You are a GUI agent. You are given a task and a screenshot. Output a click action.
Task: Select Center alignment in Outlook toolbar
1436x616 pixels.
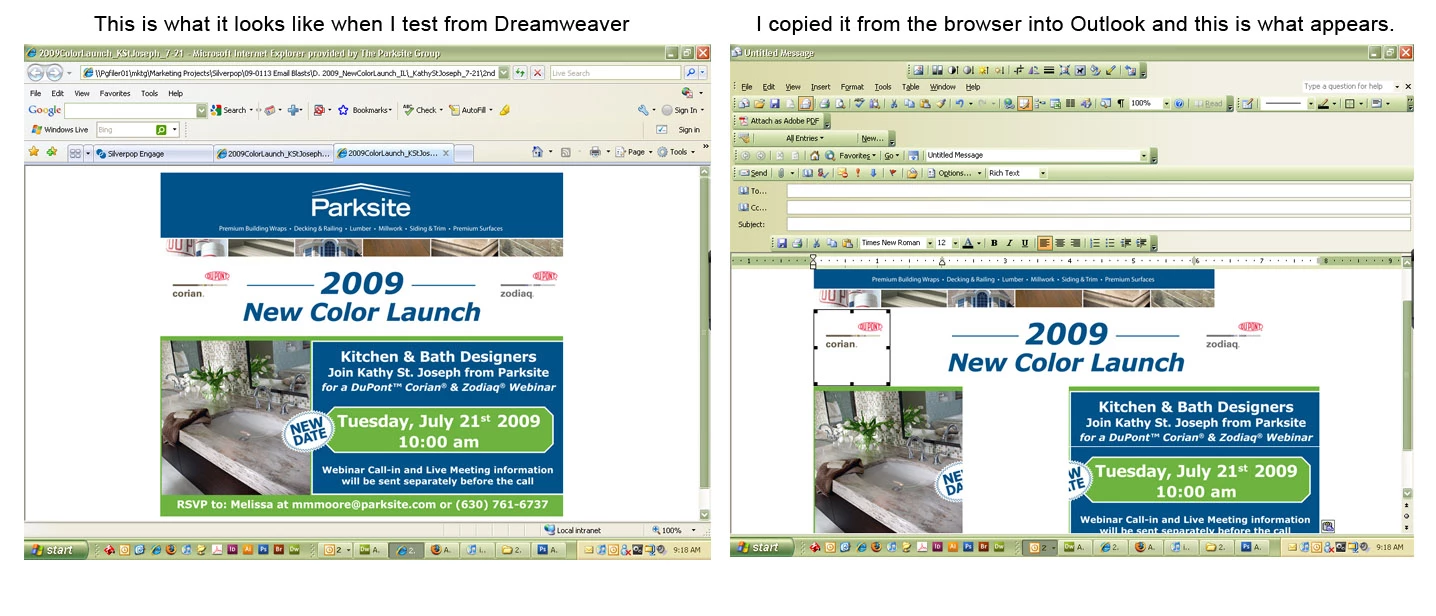pyautogui.click(x=1060, y=243)
